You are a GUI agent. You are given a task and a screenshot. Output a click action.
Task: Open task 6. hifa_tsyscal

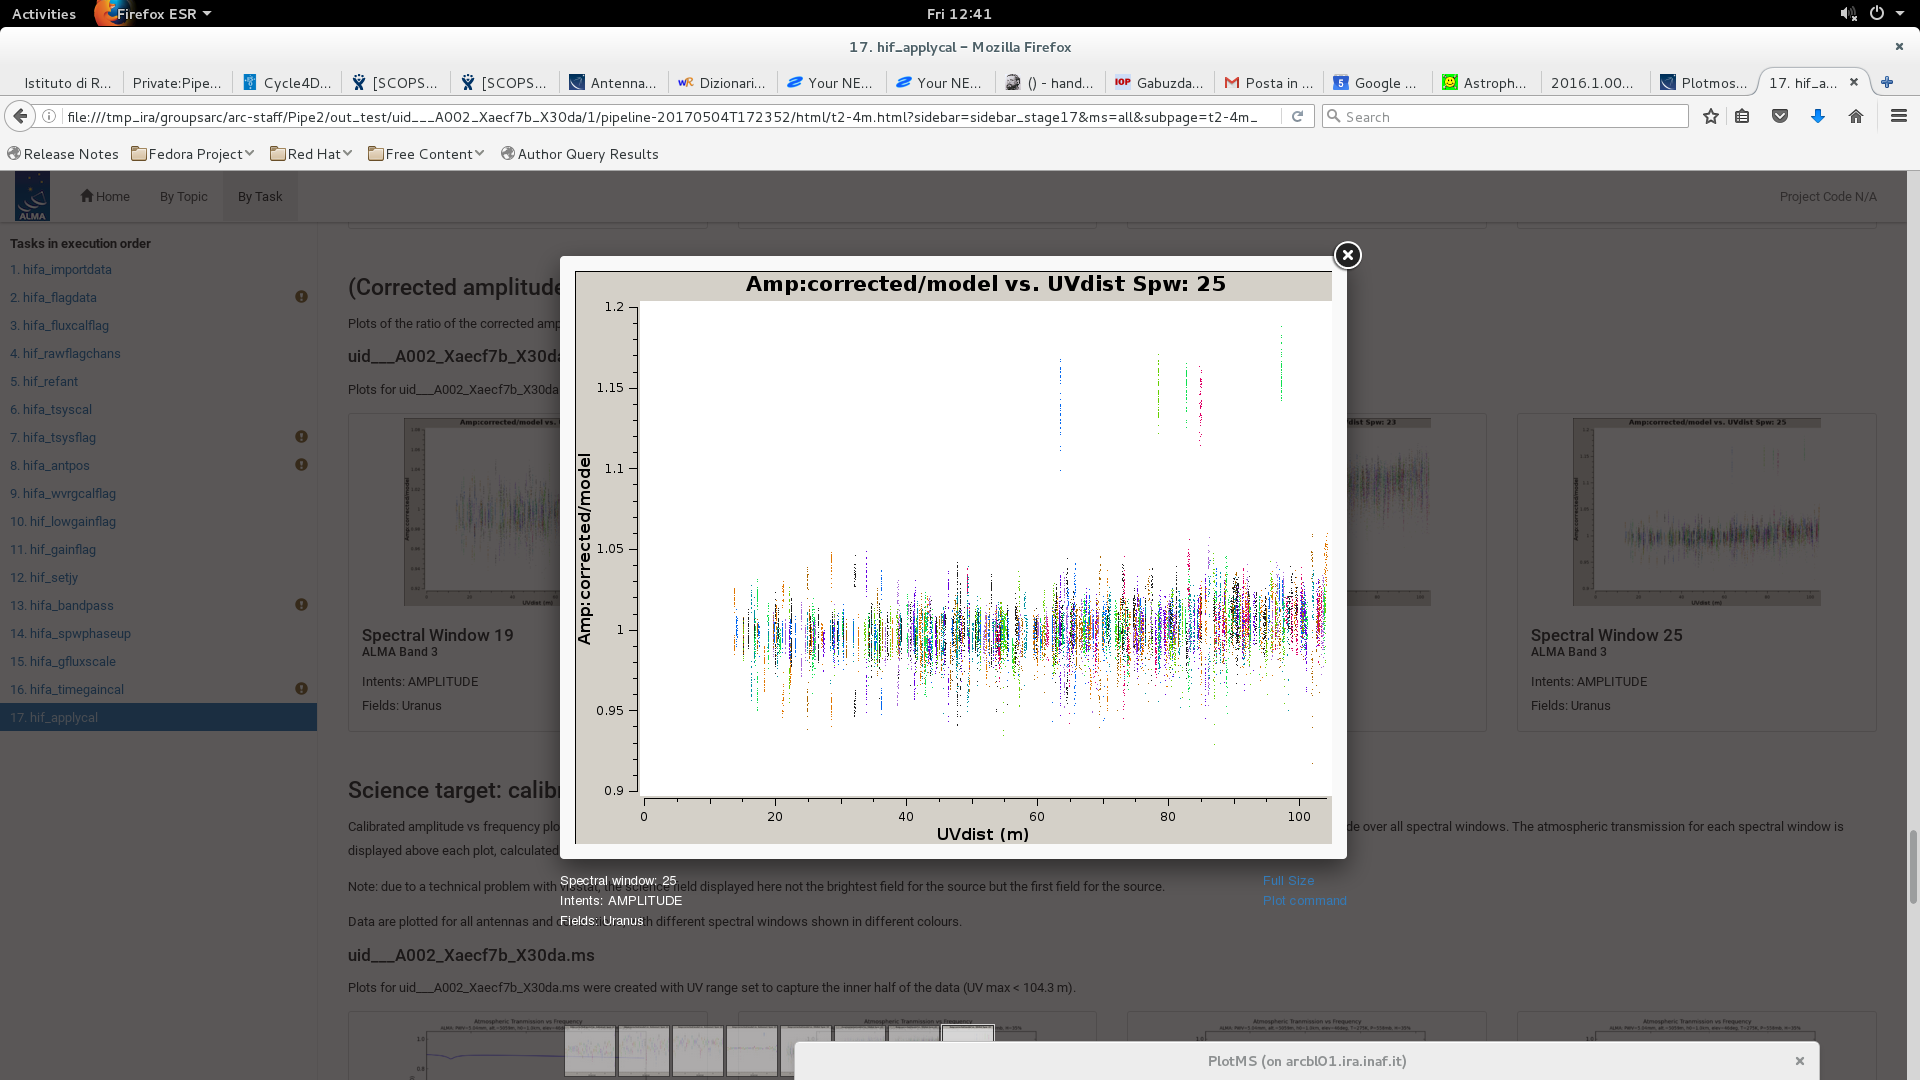point(51,409)
